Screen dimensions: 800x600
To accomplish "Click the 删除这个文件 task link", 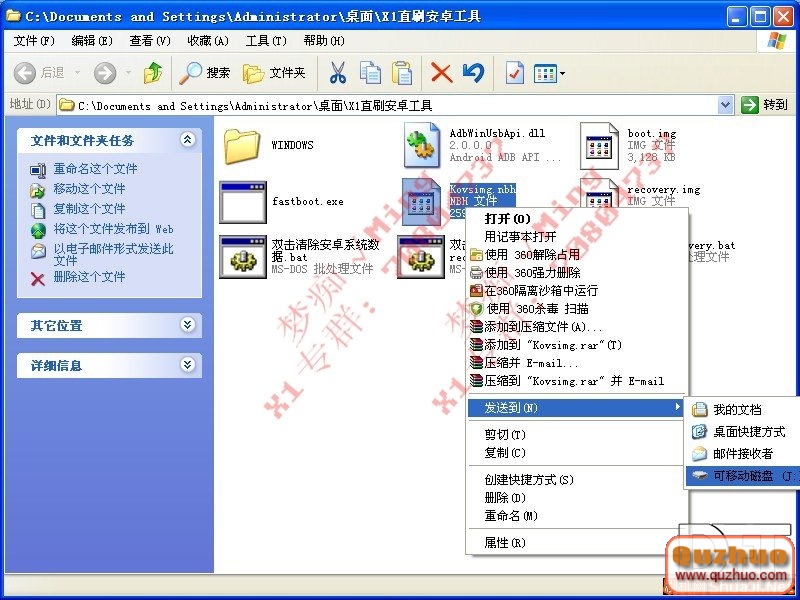I will pyautogui.click(x=89, y=277).
